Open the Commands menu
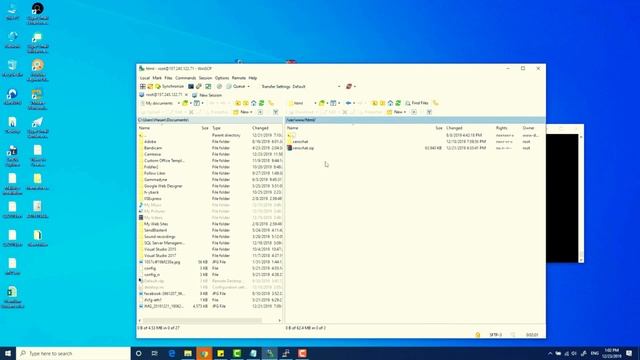The image size is (640, 360). coord(185,78)
